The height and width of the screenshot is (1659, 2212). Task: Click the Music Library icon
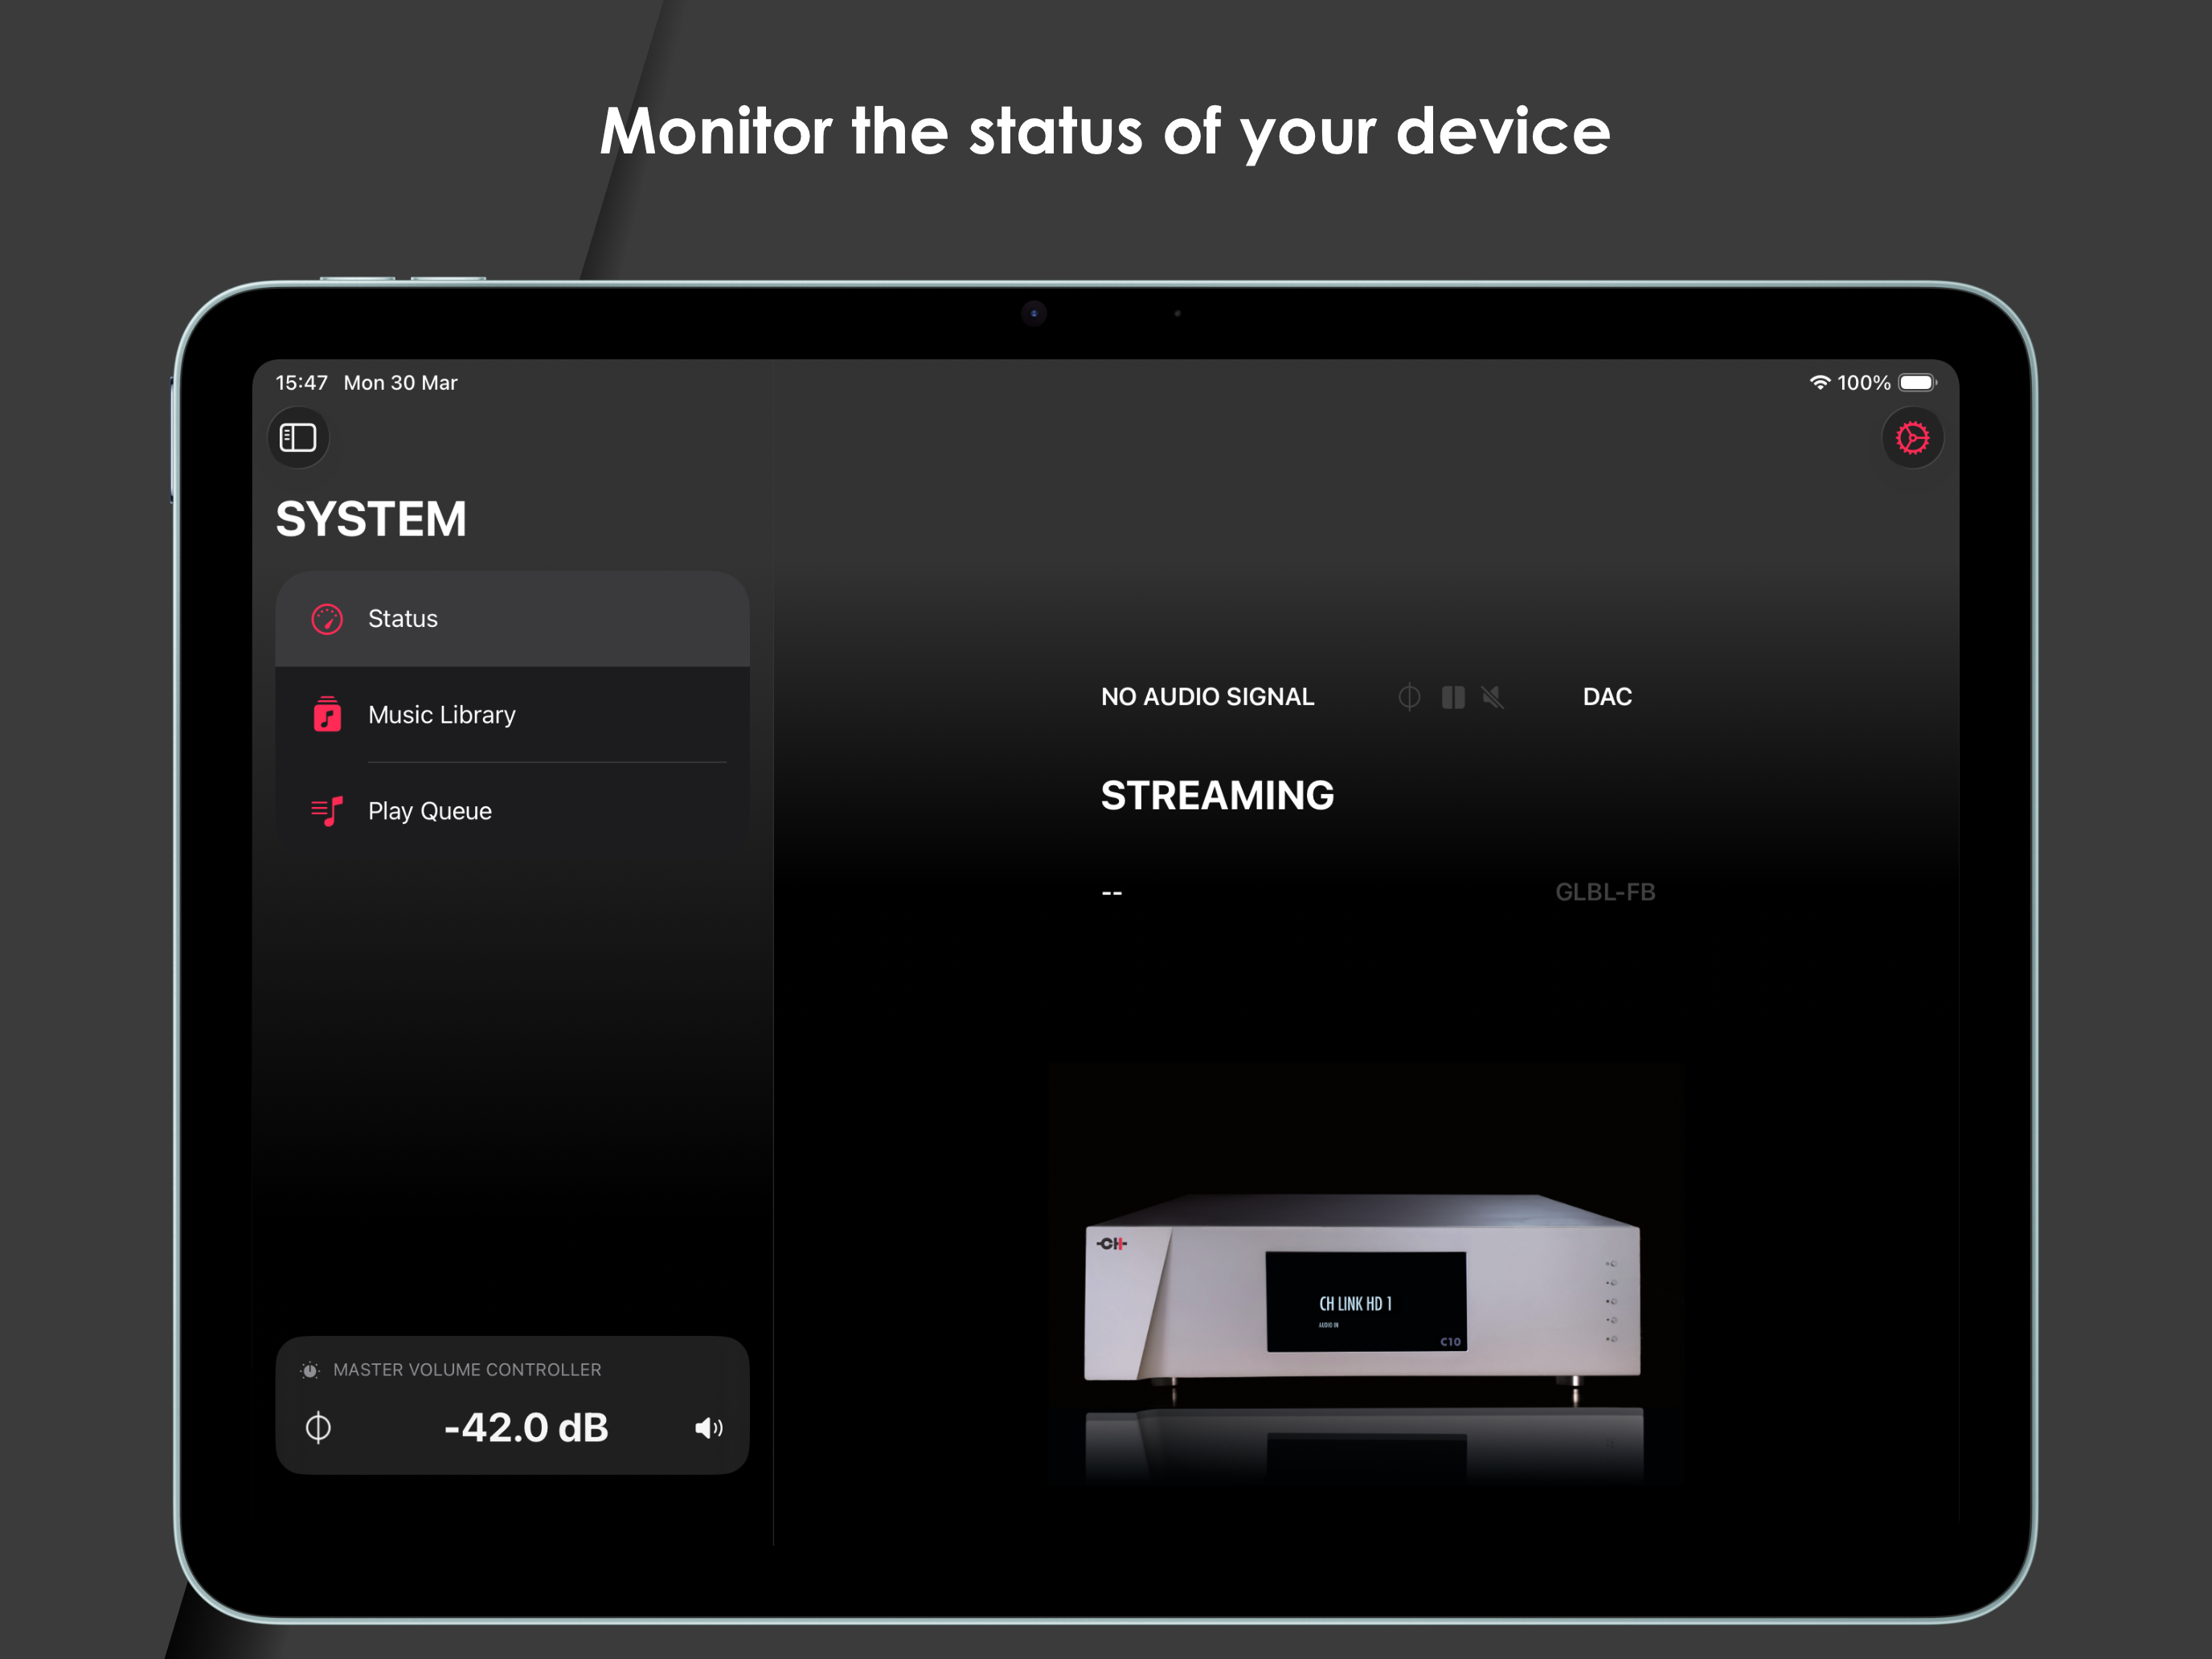(327, 715)
